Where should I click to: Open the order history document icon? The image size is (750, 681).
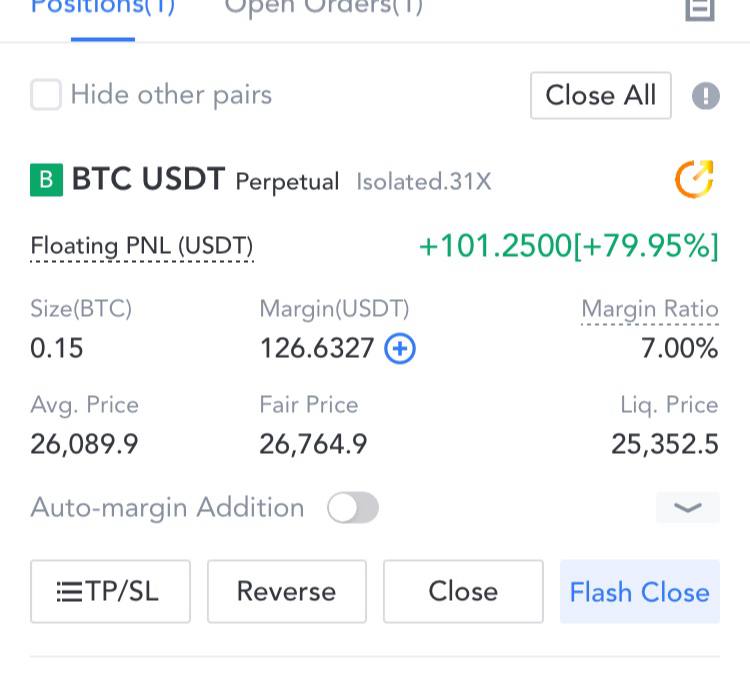(700, 10)
